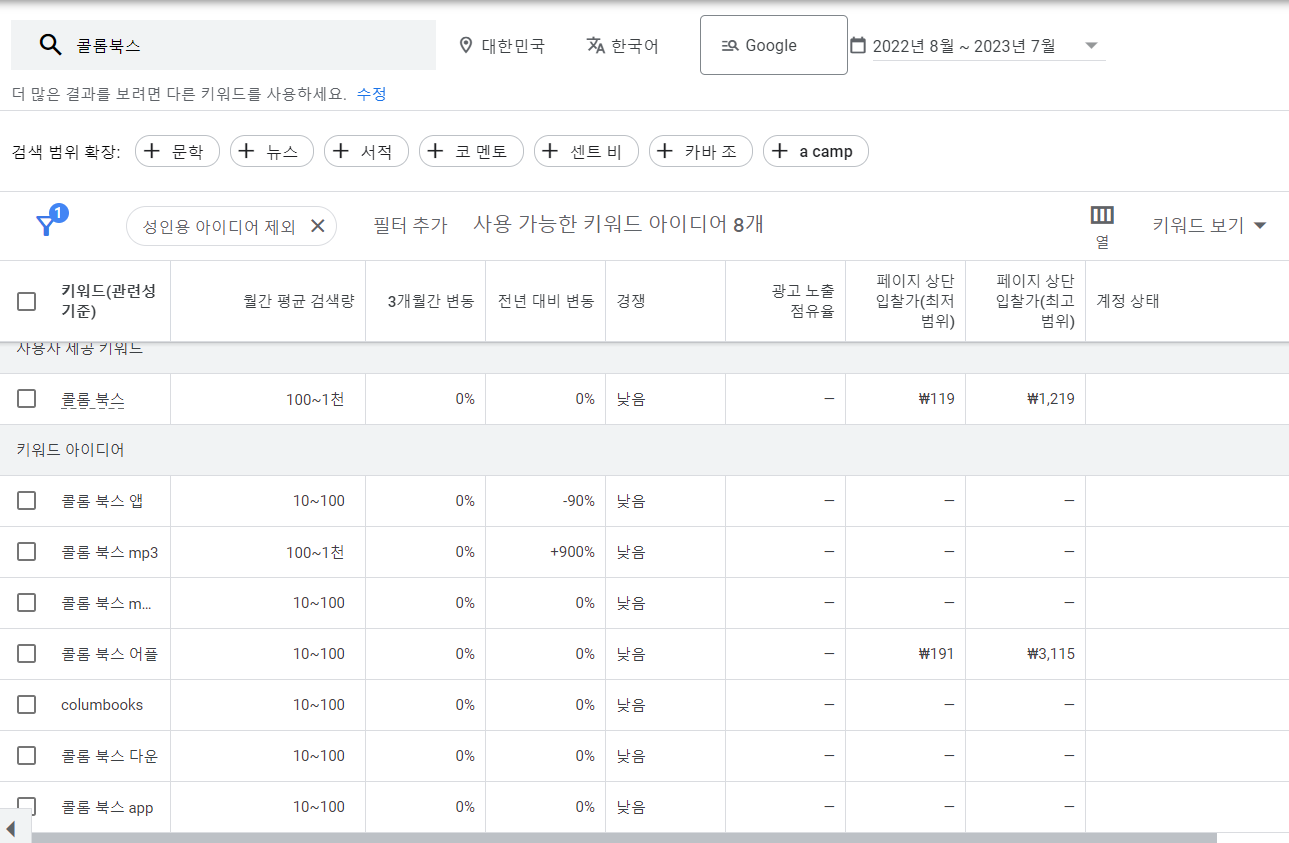This screenshot has width=1289, height=843.
Task: Sort by 광고 노출 점유율 column header
Action: tap(803, 301)
